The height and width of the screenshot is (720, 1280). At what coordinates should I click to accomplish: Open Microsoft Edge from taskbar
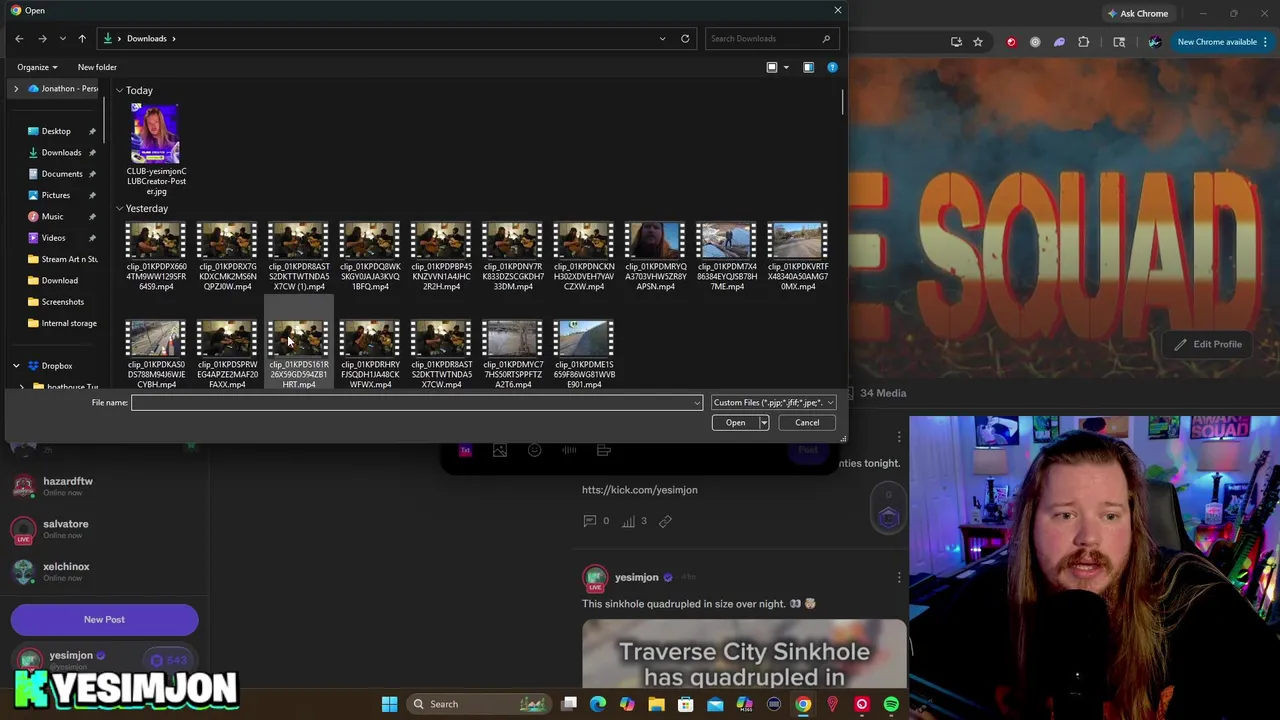[598, 704]
